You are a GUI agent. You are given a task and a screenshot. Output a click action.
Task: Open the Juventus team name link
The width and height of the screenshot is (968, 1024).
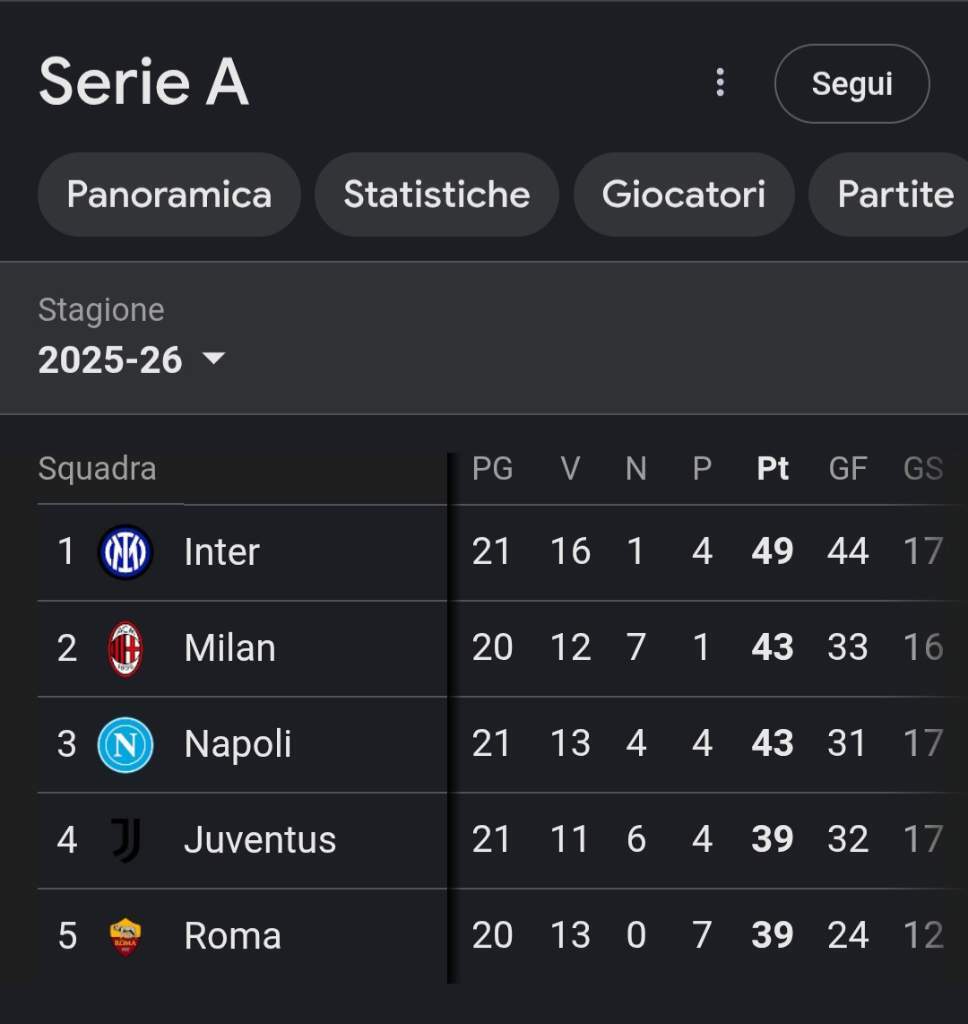pyautogui.click(x=260, y=840)
